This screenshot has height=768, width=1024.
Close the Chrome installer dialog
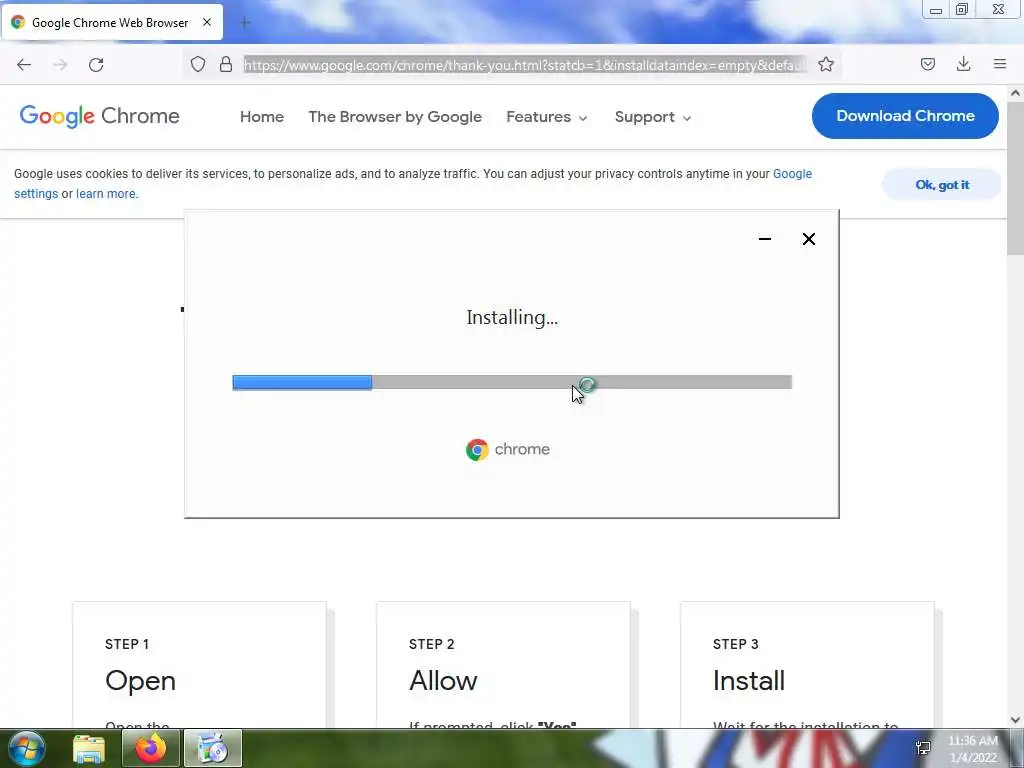[x=808, y=239]
